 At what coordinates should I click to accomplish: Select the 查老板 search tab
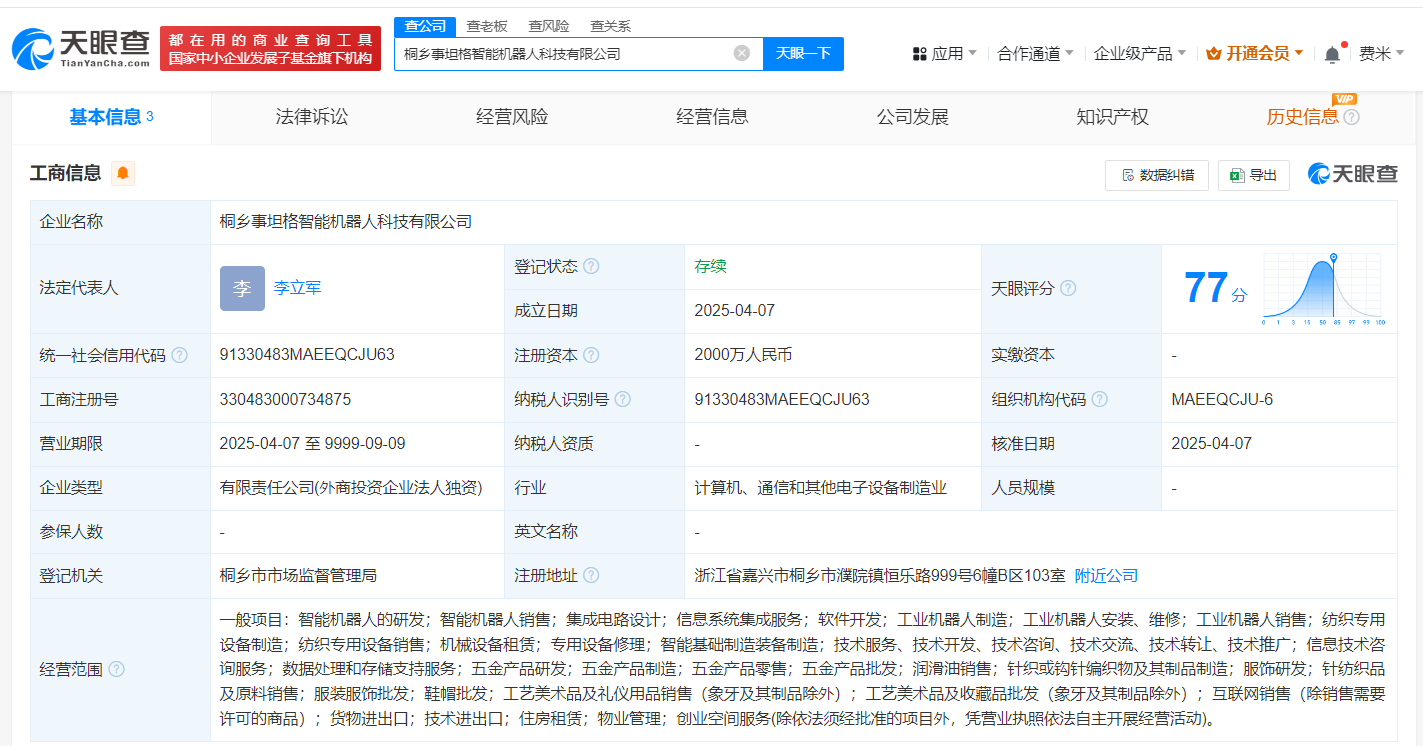click(x=487, y=26)
